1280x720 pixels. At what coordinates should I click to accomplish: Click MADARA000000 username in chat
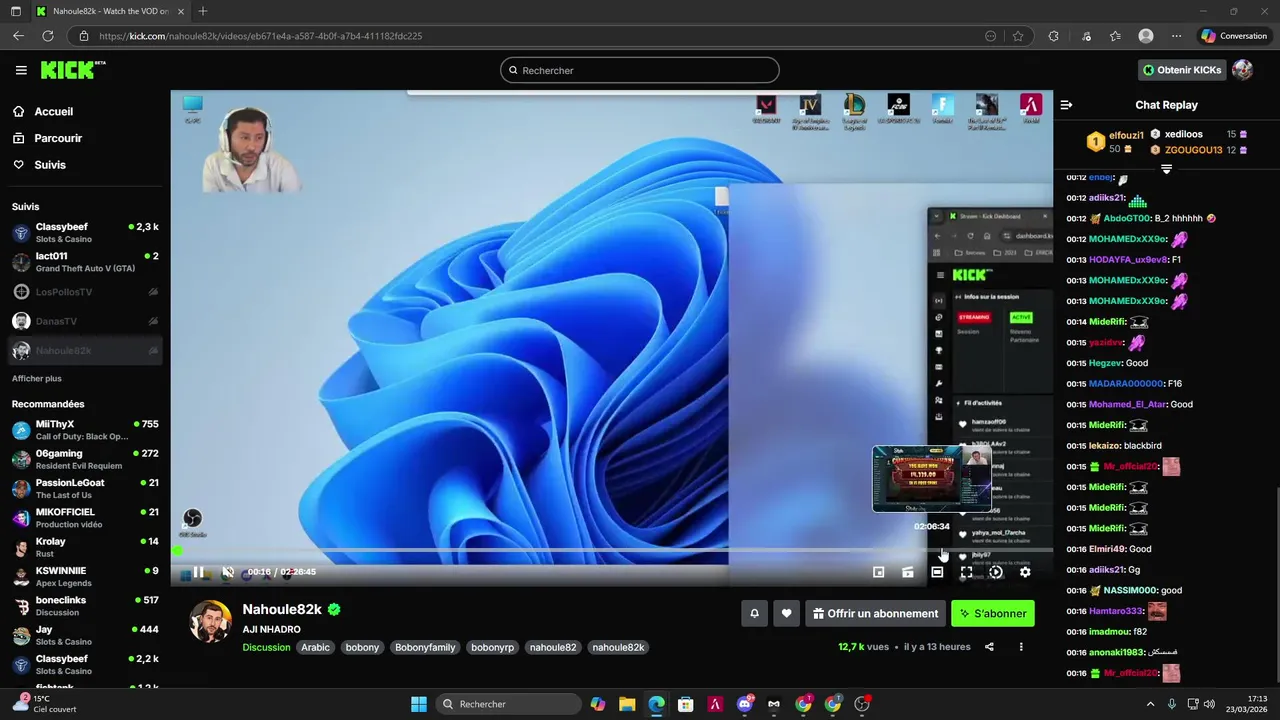point(1126,383)
